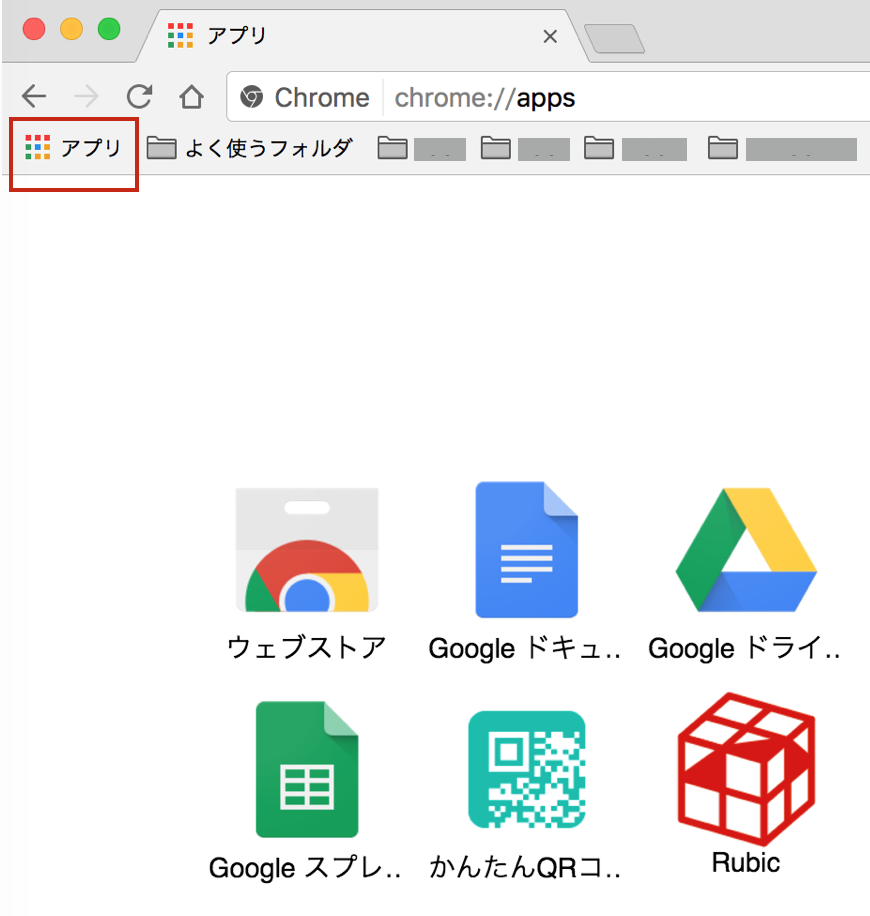This screenshot has width=870, height=916.
Task: Click the ウェブストア text label
Action: (306, 648)
